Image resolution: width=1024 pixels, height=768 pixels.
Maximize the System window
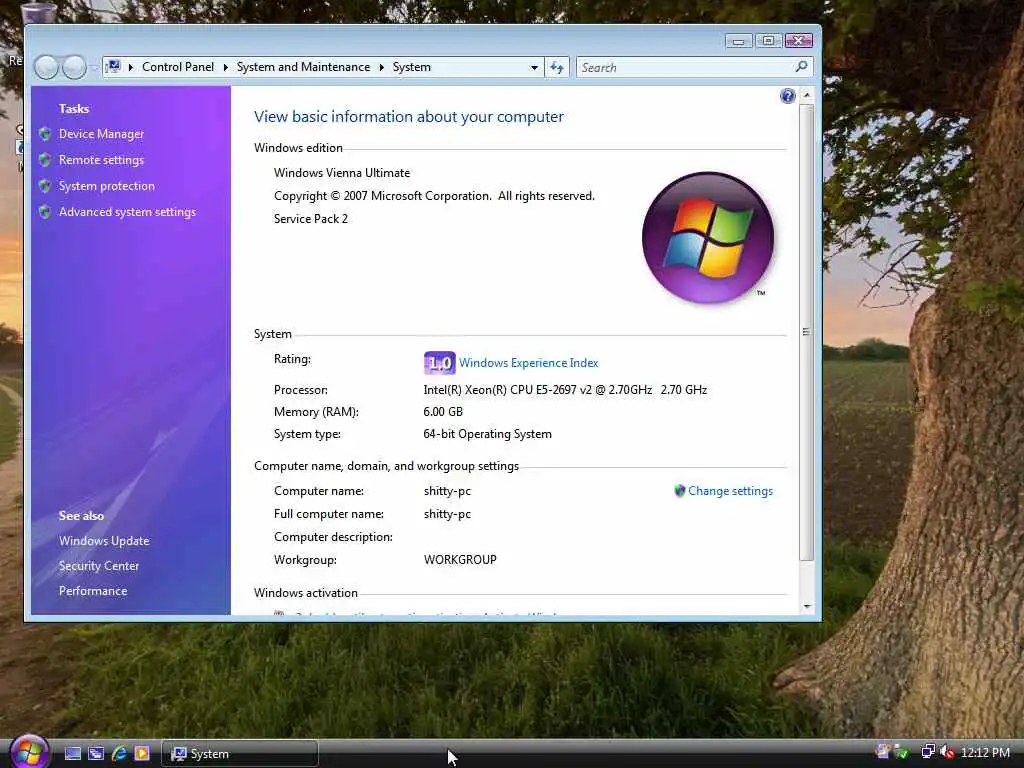pyautogui.click(x=768, y=41)
